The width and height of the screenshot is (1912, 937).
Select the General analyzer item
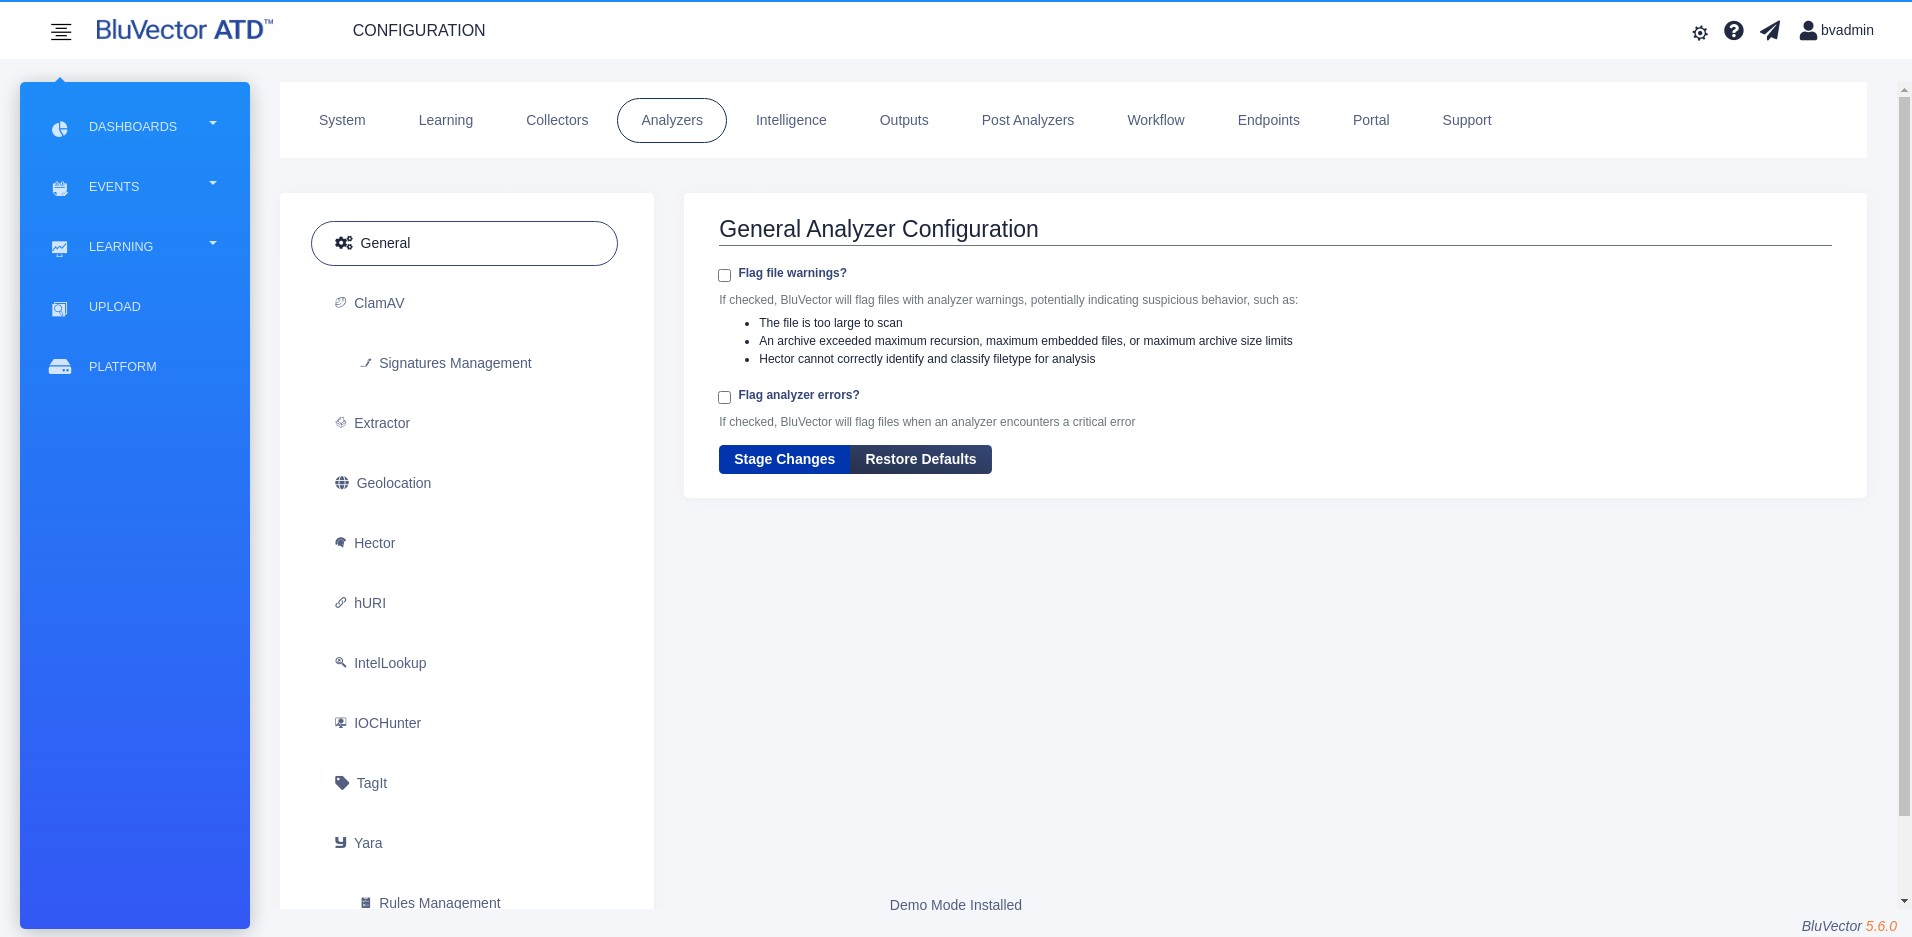tap(464, 243)
